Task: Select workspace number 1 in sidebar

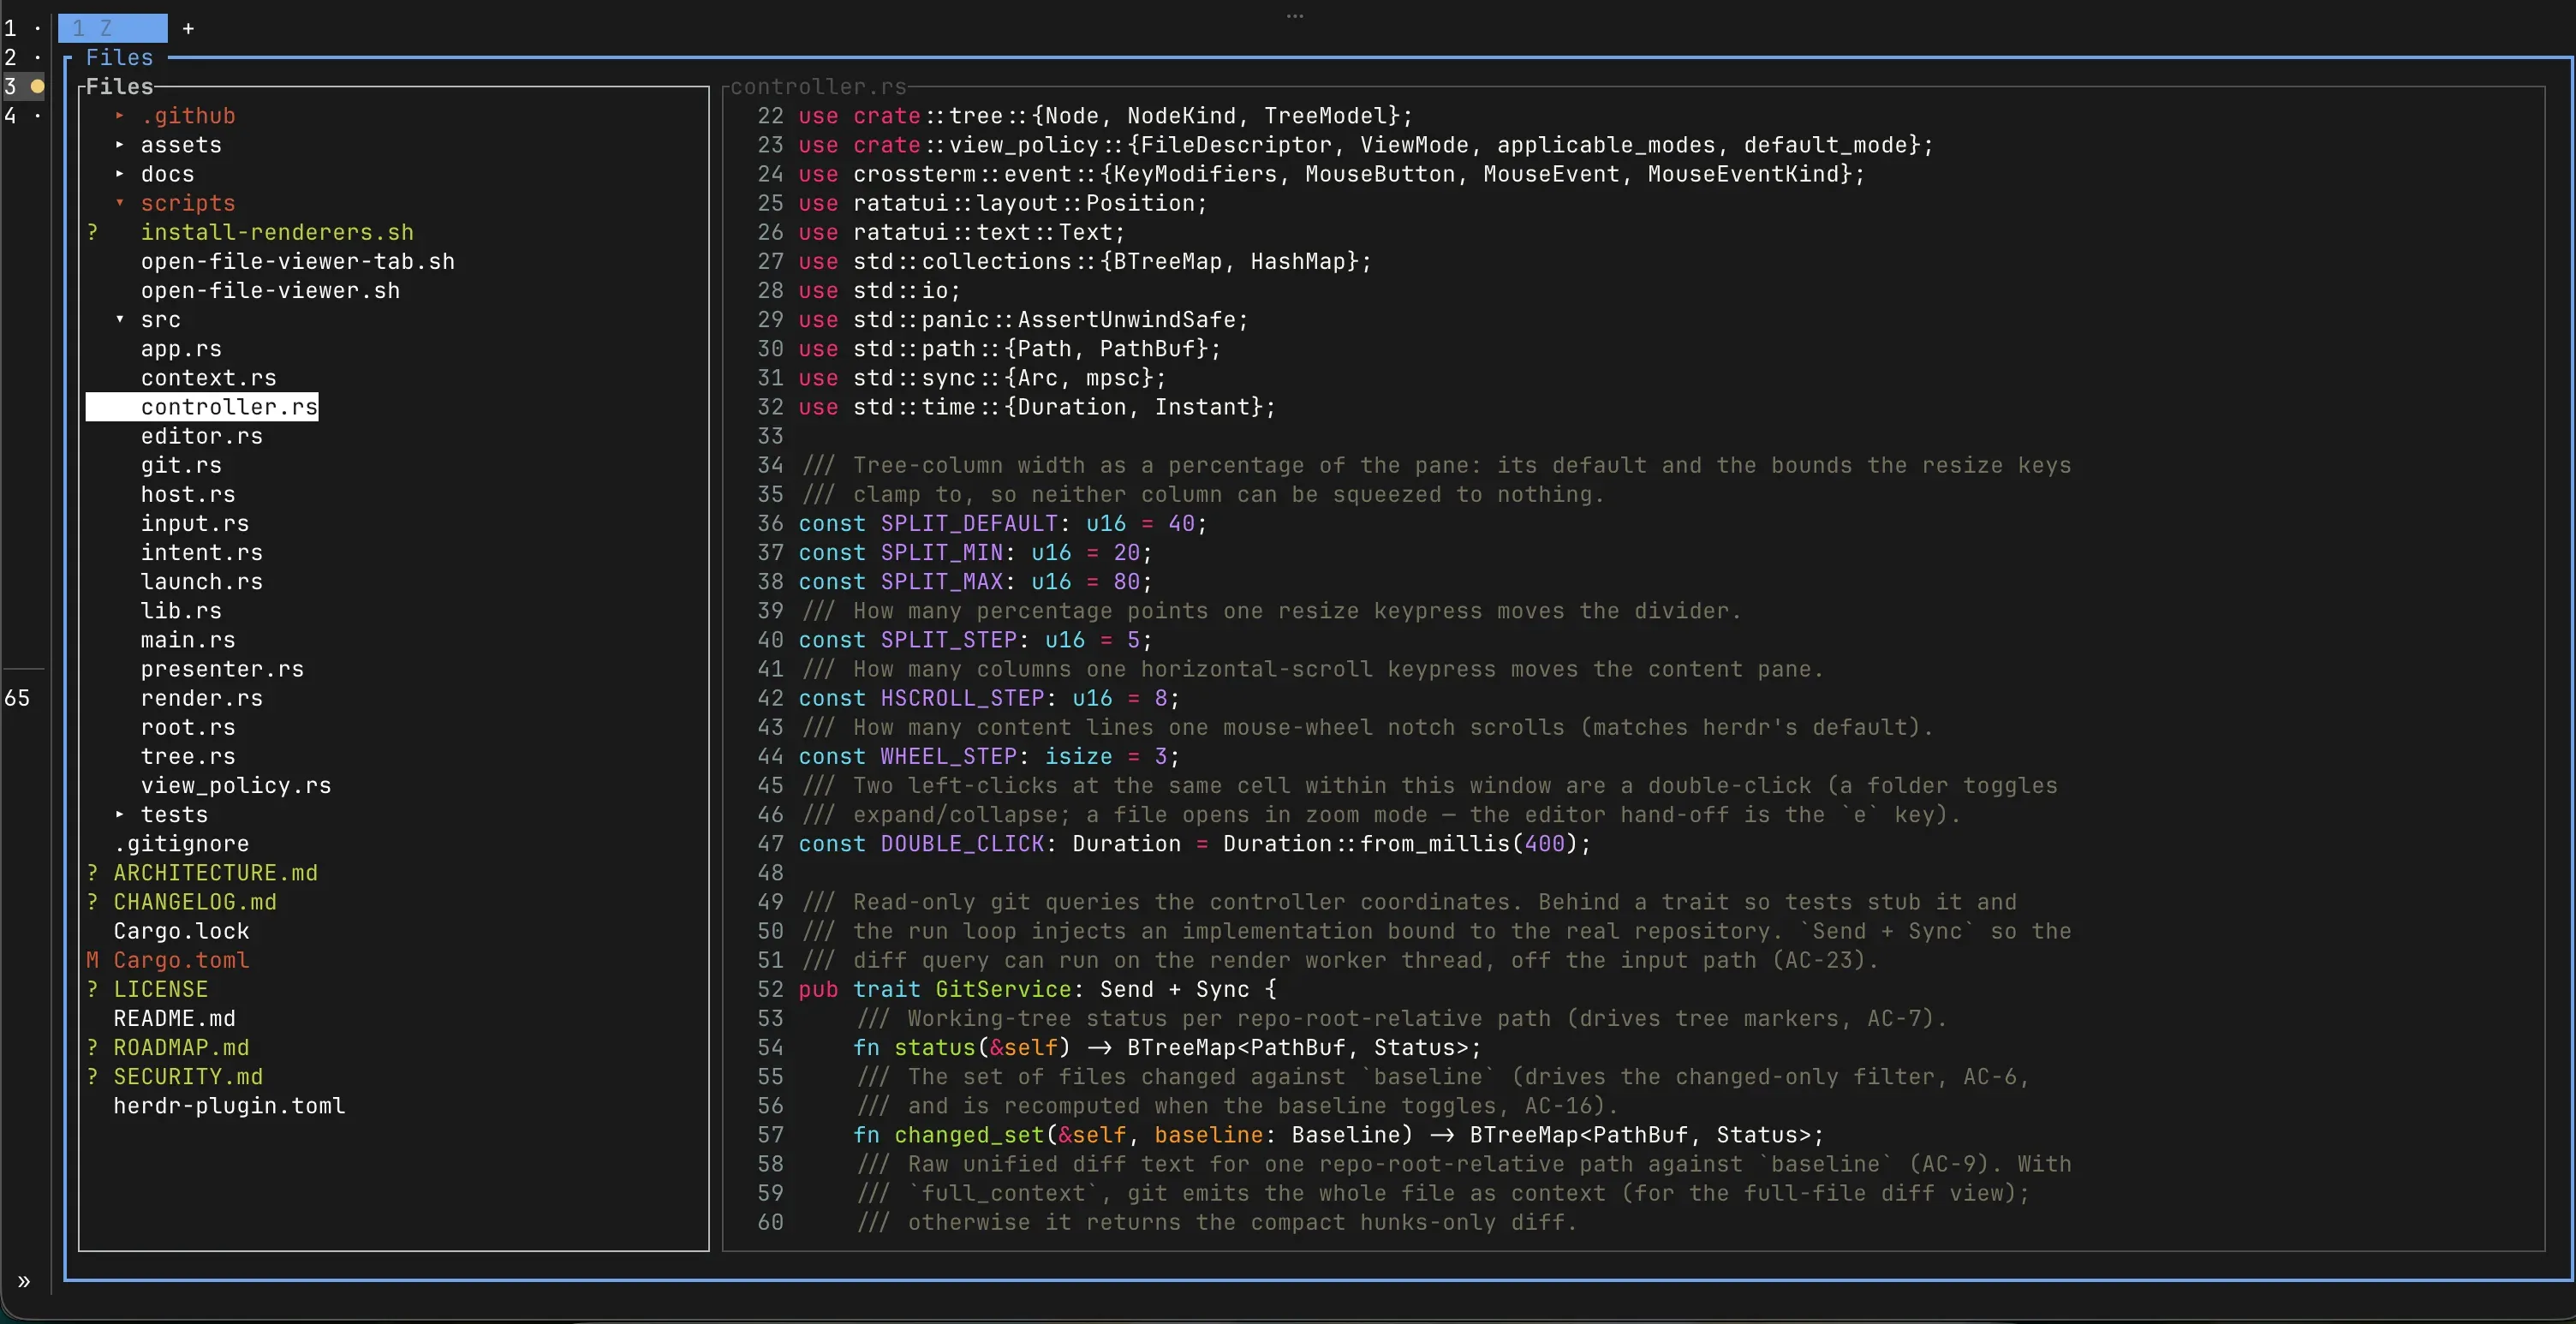Action: (23, 28)
